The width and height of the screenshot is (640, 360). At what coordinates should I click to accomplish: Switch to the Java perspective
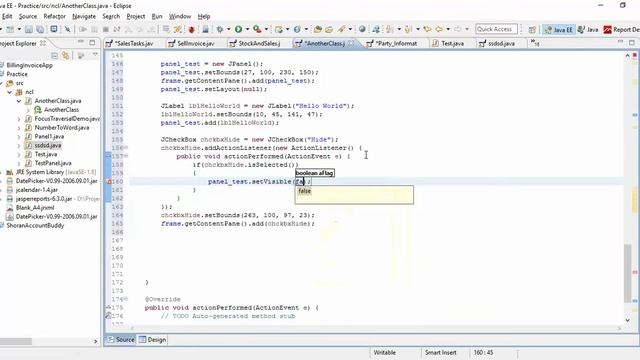tap(588, 29)
